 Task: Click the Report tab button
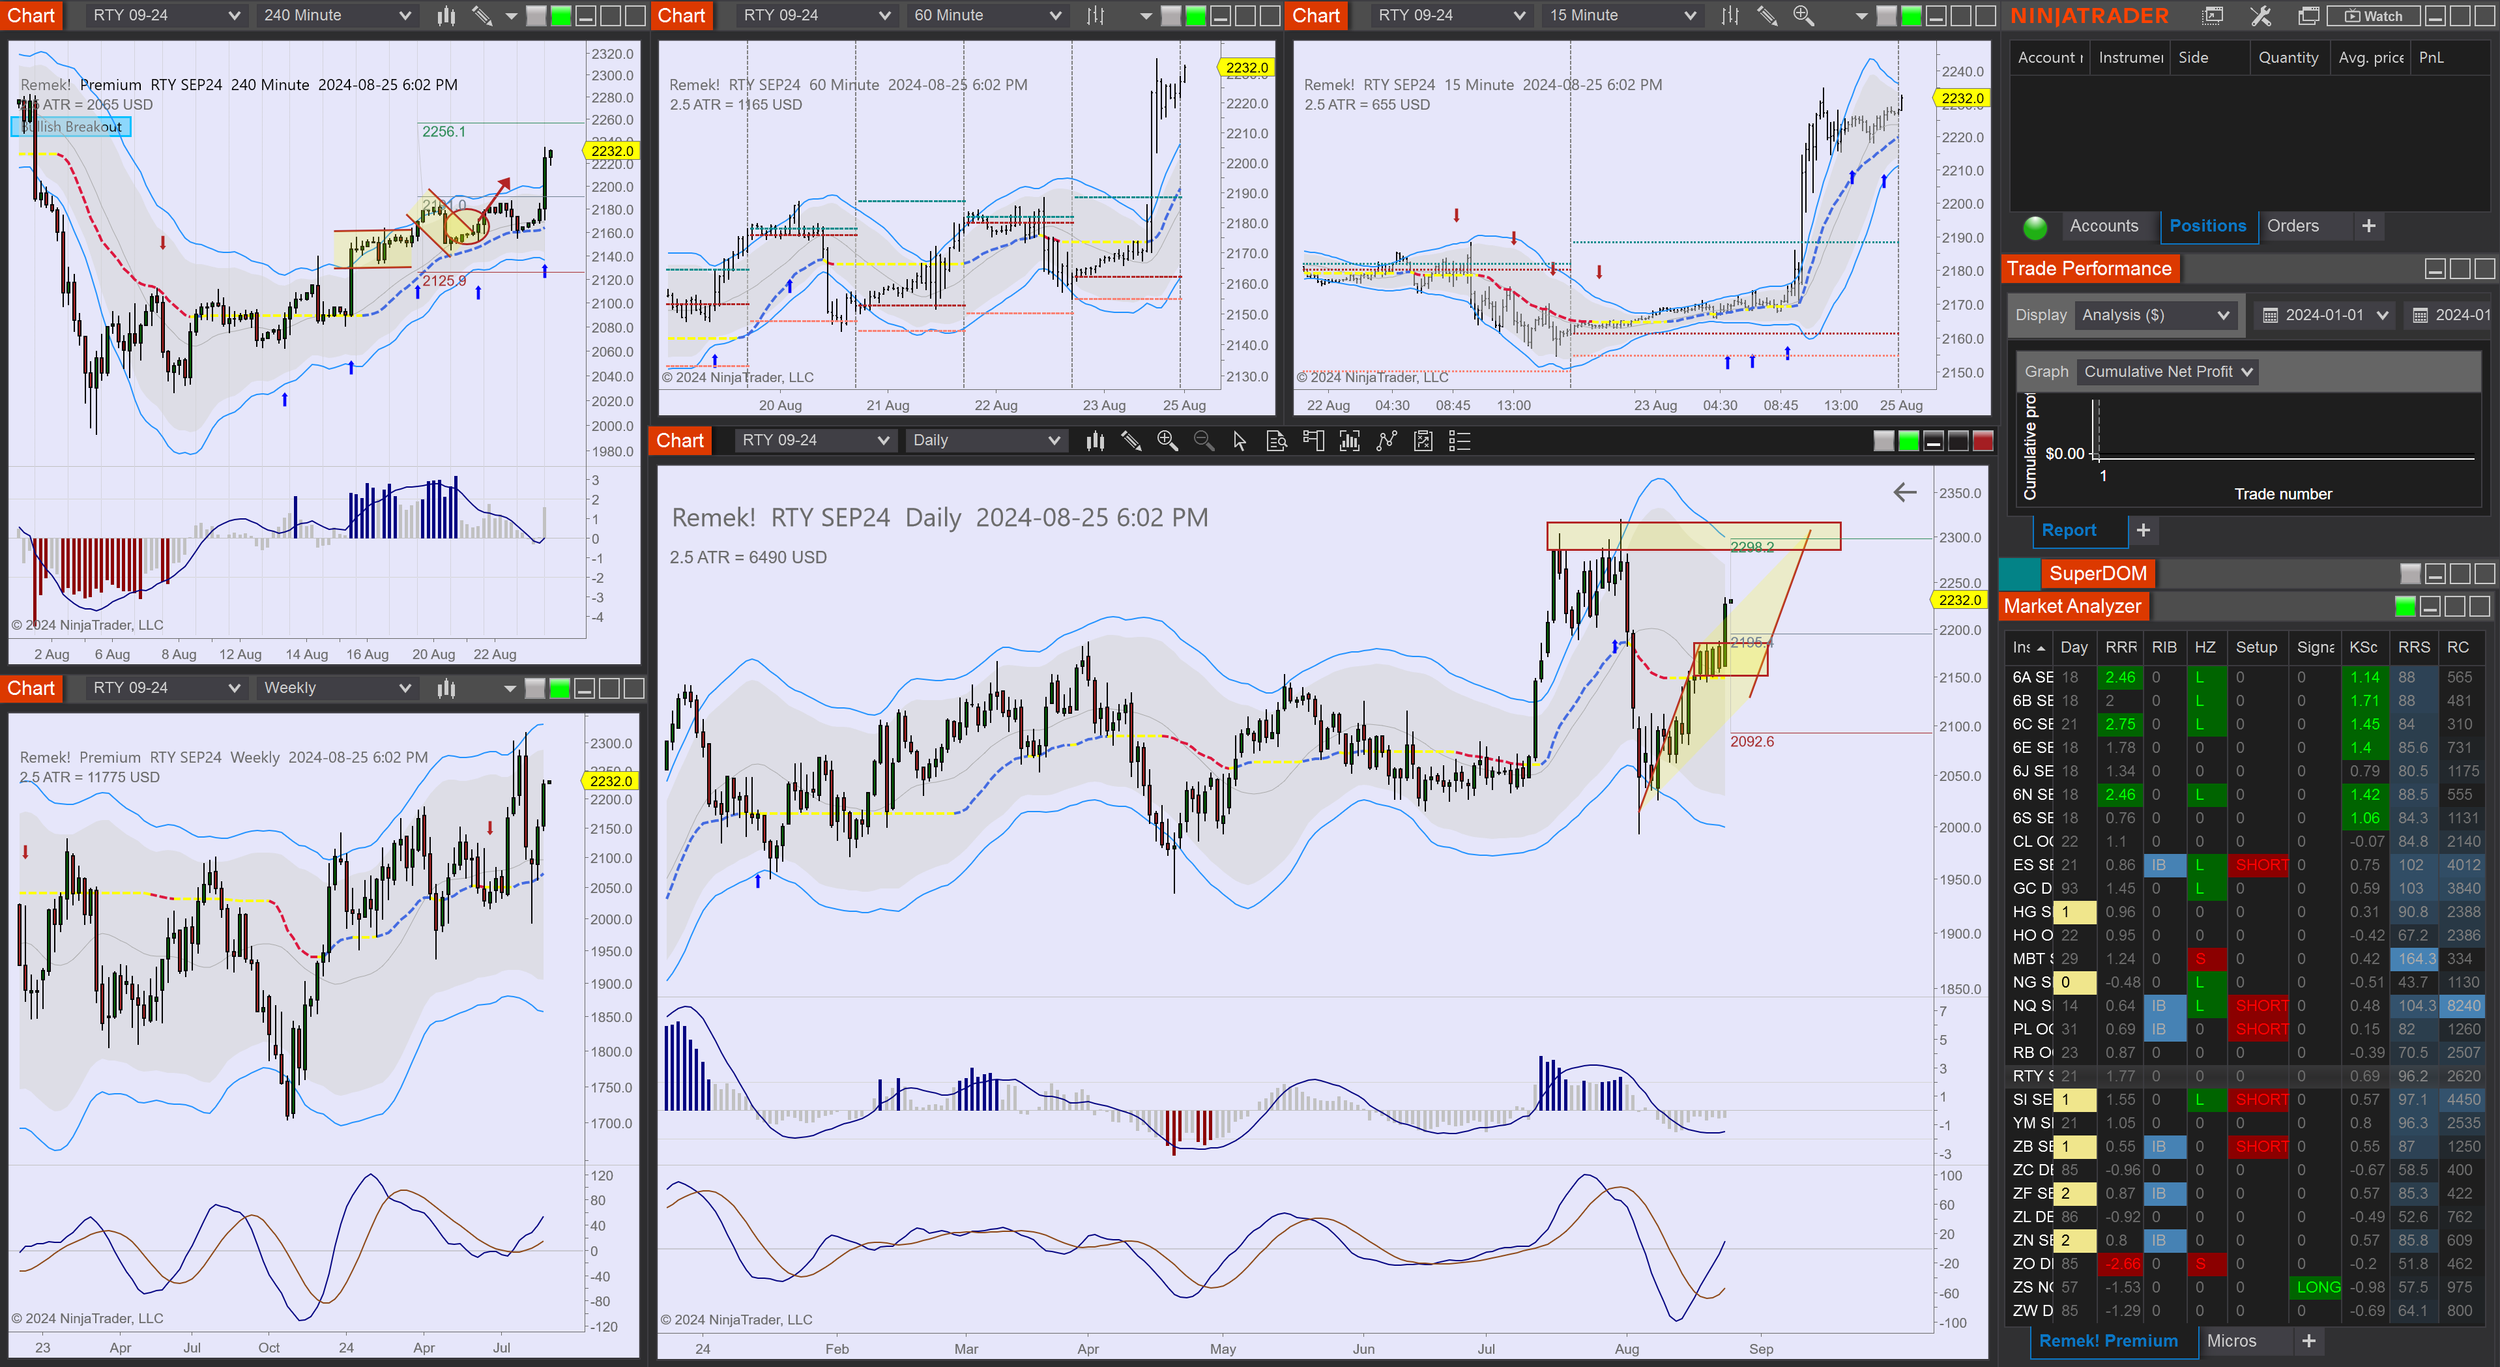point(2068,530)
